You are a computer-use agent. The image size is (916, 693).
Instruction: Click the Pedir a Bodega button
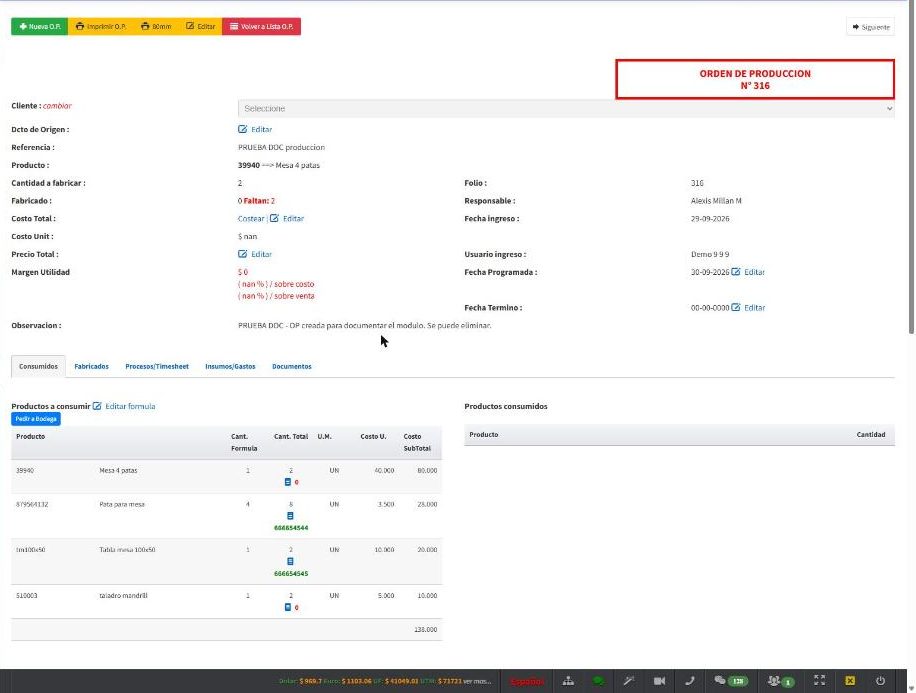36,419
